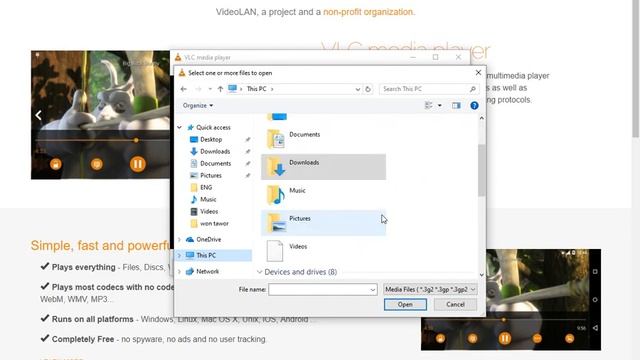Minimize the VLC media player window
Image resolution: width=640 pixels, height=360 pixels.
coord(413,57)
